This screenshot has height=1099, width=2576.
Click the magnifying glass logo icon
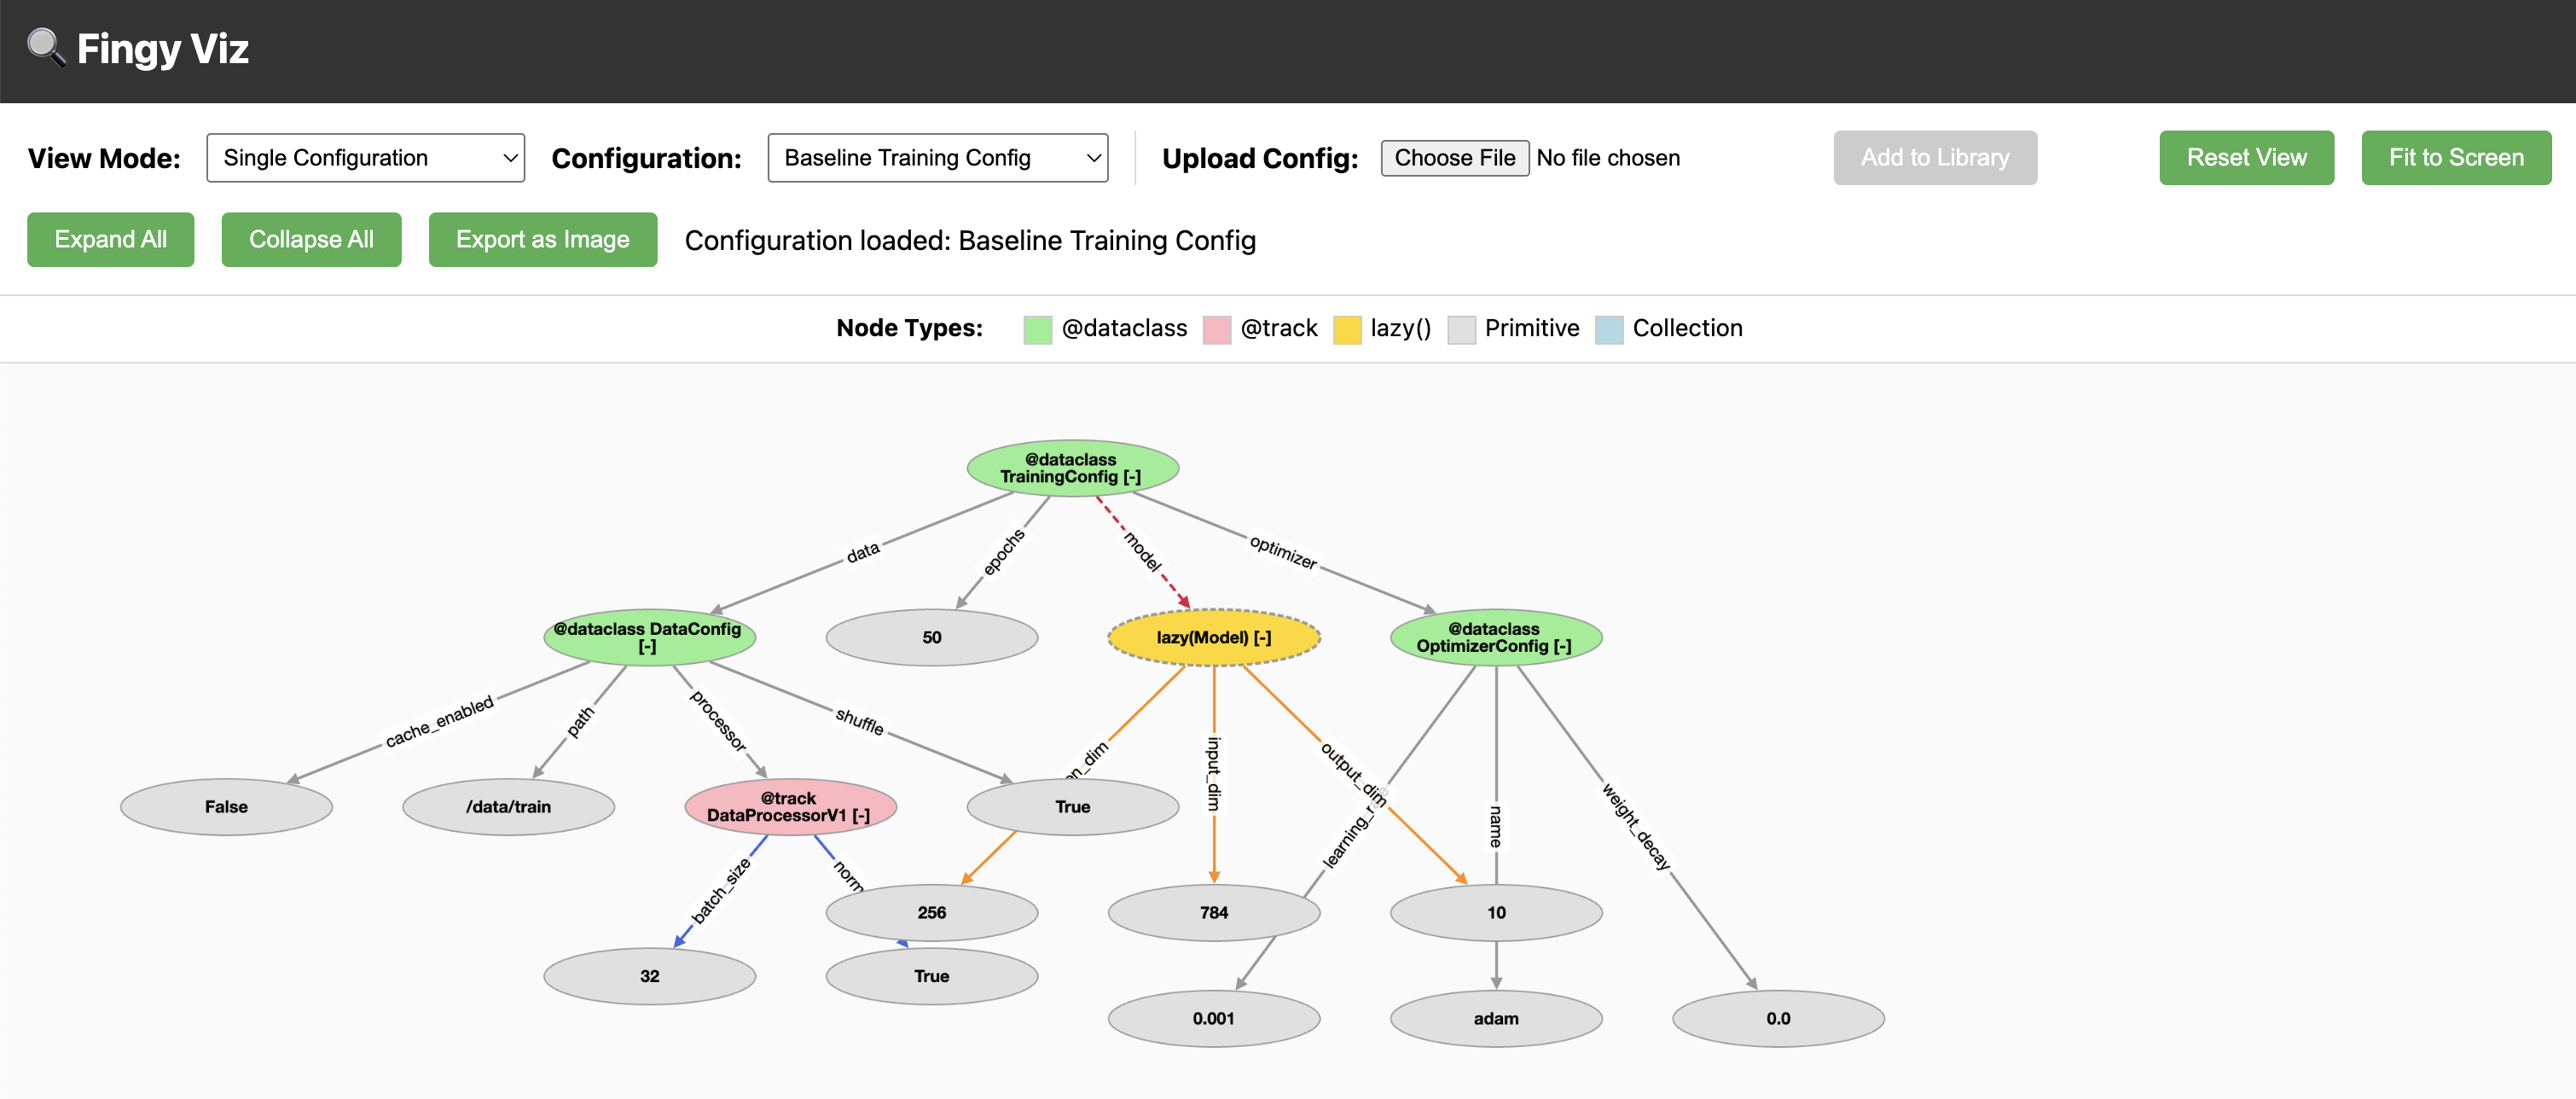point(46,48)
